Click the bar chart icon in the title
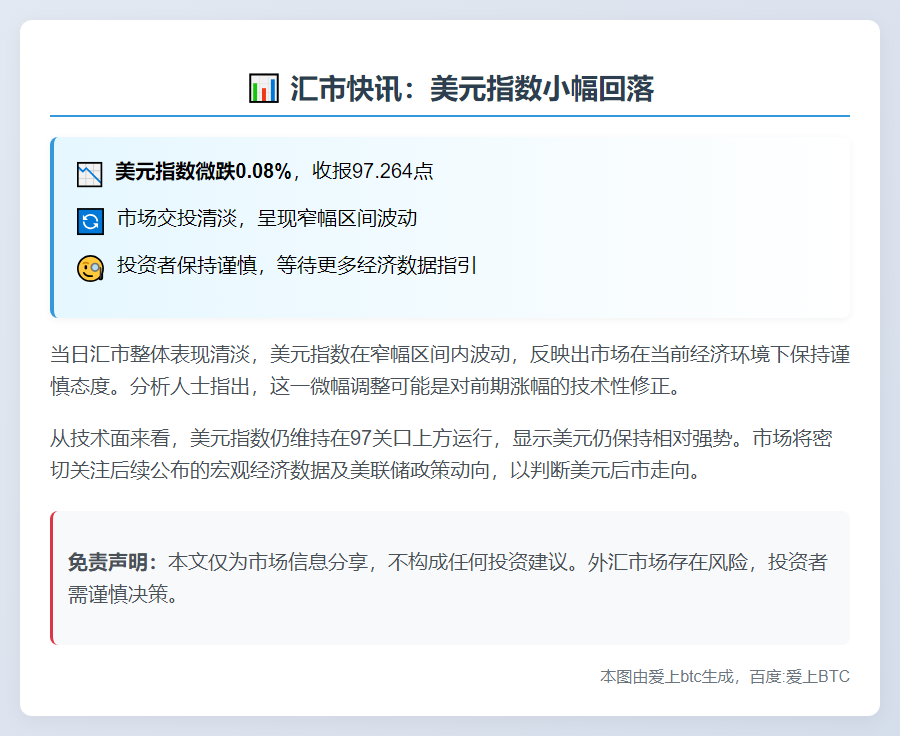 pyautogui.click(x=263, y=89)
